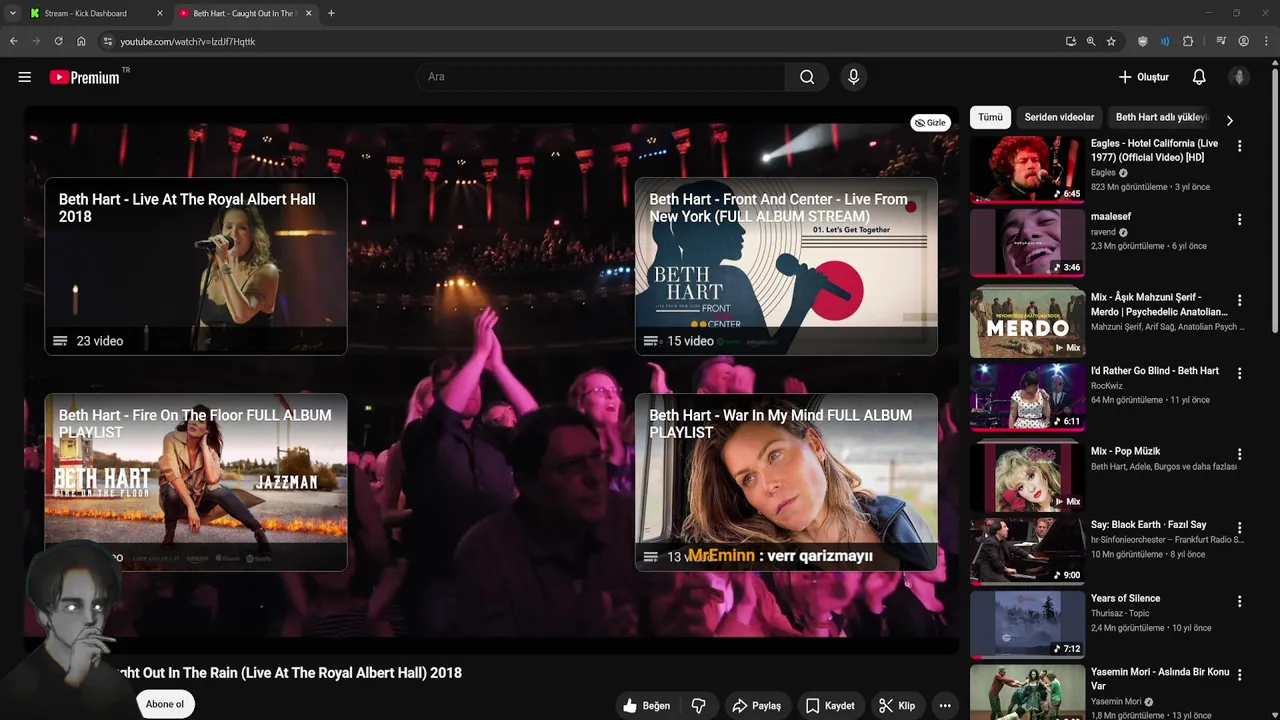The height and width of the screenshot is (720, 1280).
Task: Subscribe with Abone ol button
Action: point(165,704)
